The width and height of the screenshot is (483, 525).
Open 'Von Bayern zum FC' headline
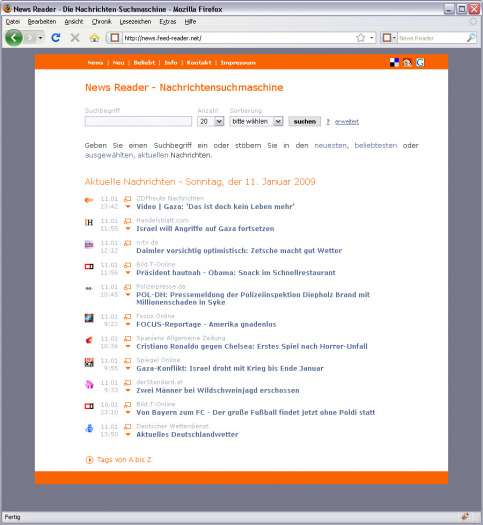255,412
